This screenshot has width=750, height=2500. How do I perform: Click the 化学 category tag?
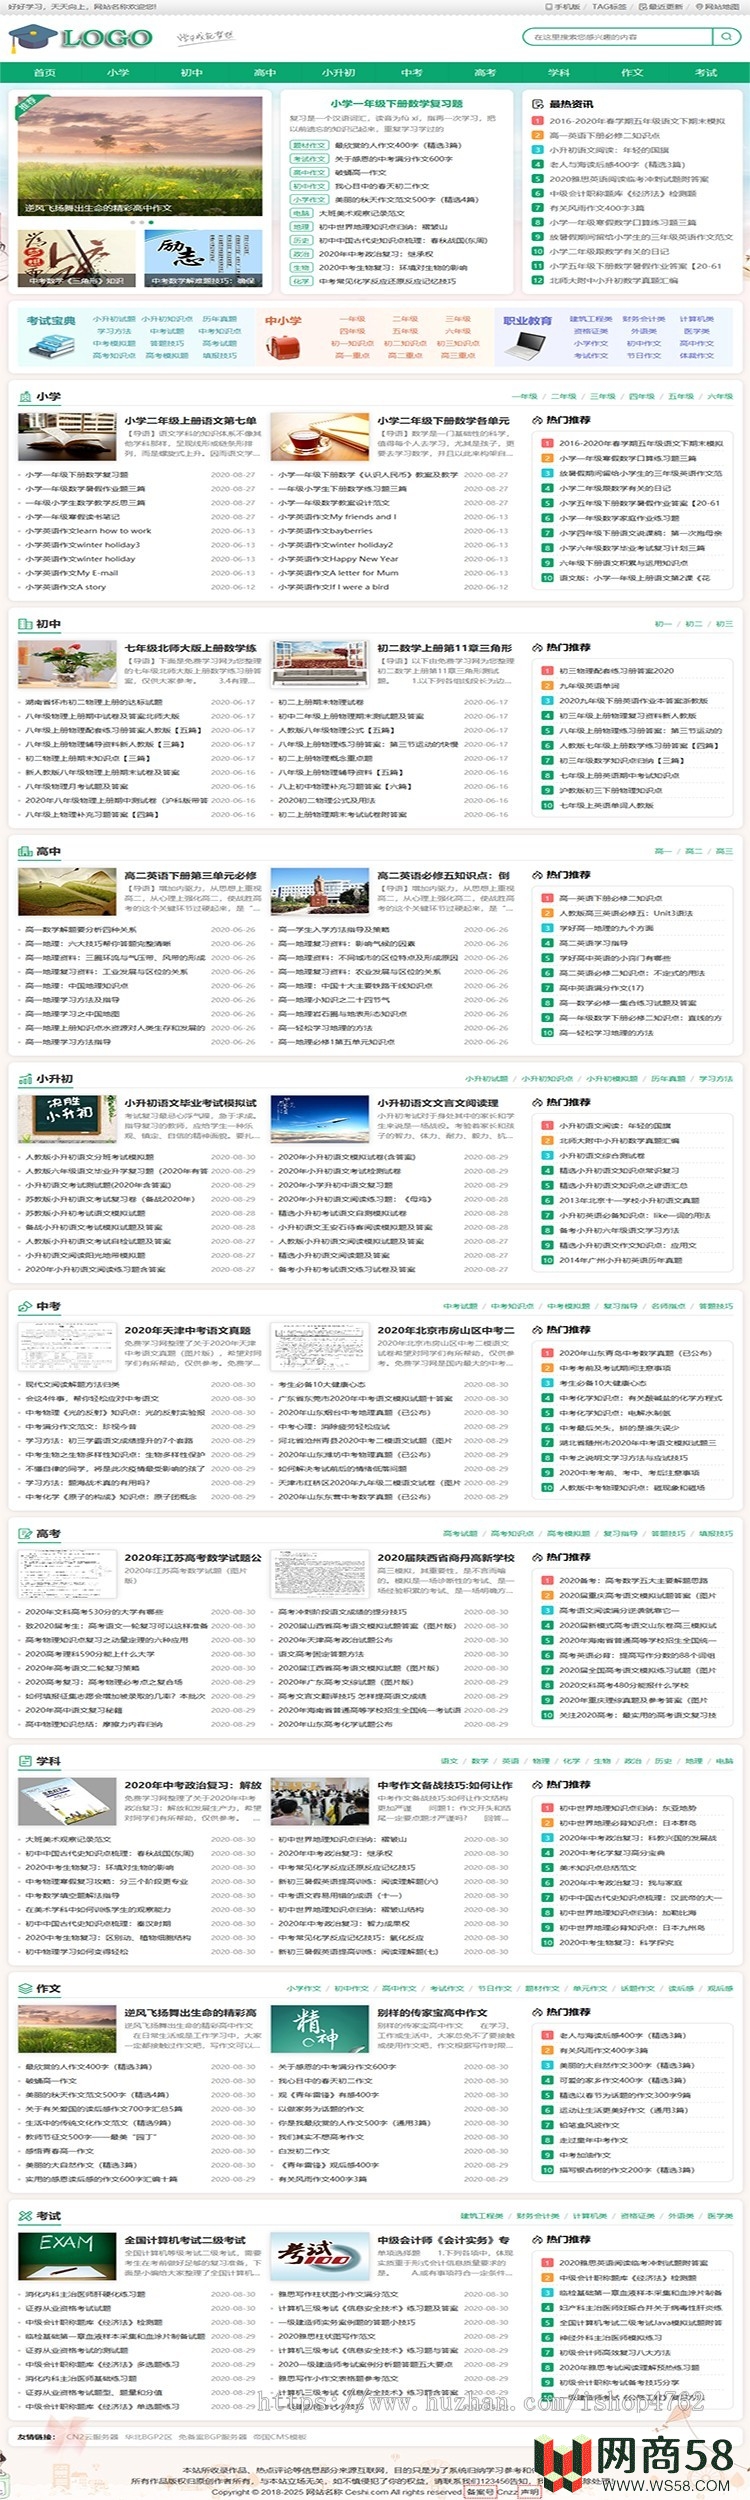(302, 281)
